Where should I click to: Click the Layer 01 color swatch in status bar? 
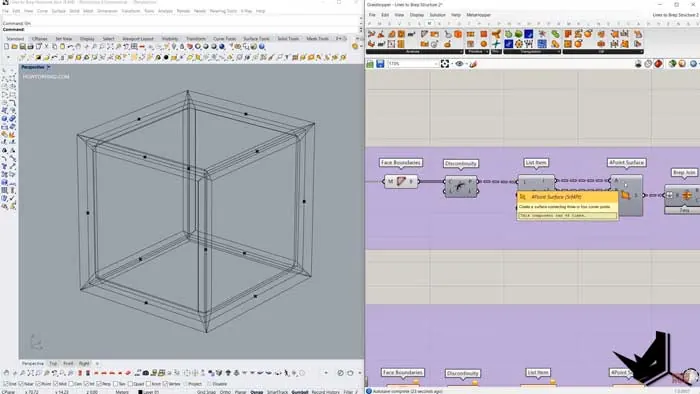[140, 392]
